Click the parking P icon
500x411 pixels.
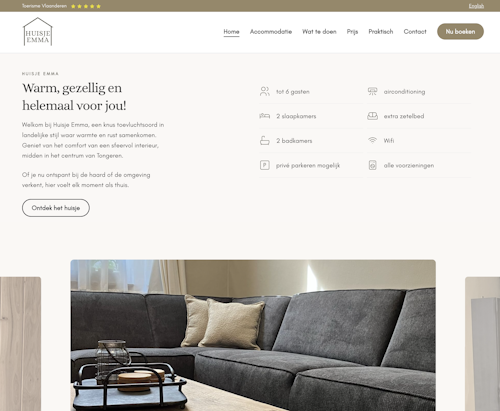[265, 165]
